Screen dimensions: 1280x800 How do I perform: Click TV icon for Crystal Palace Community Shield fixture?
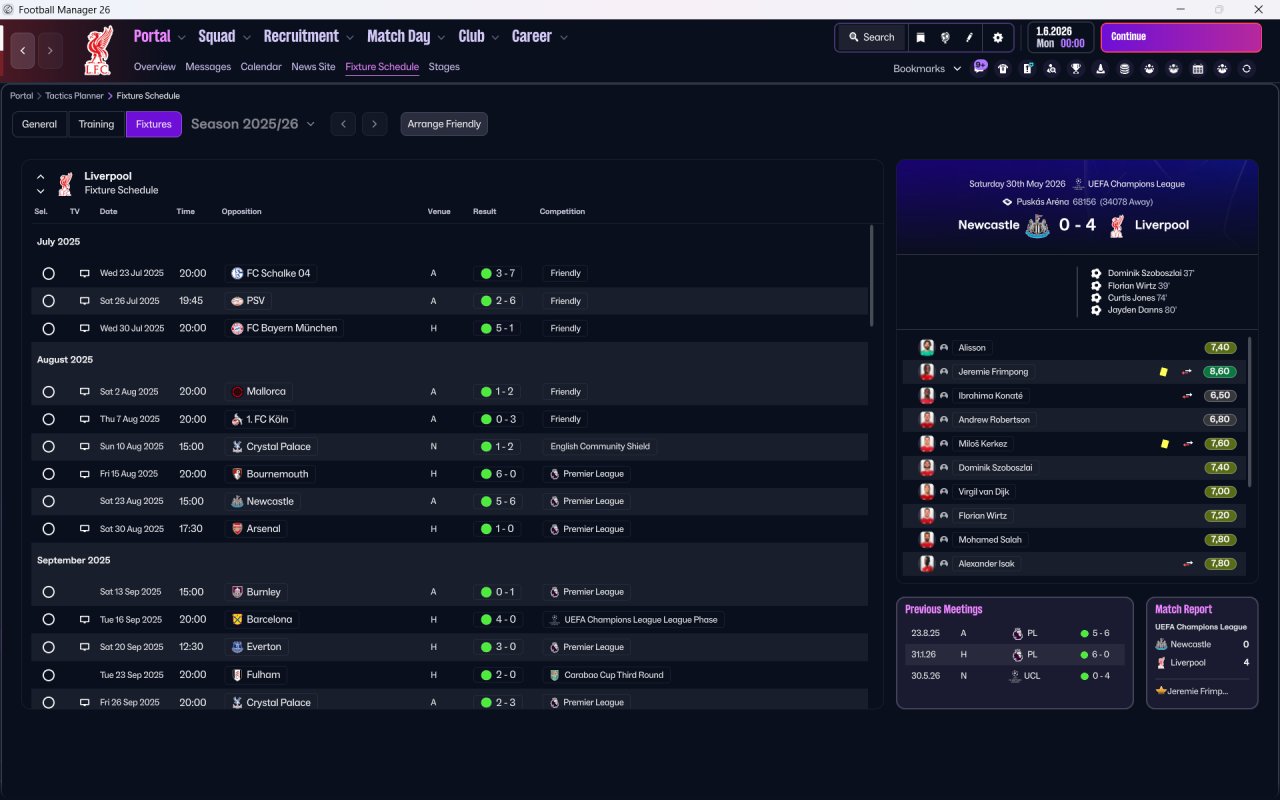[x=85, y=447]
